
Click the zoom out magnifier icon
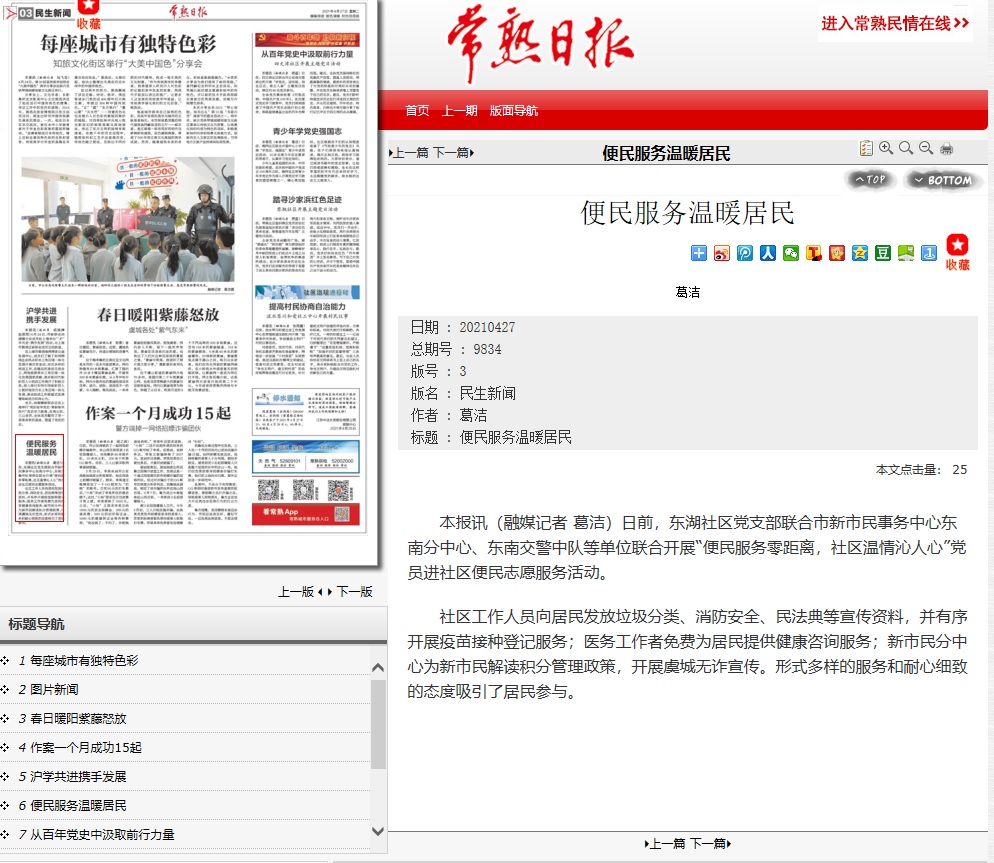[926, 149]
